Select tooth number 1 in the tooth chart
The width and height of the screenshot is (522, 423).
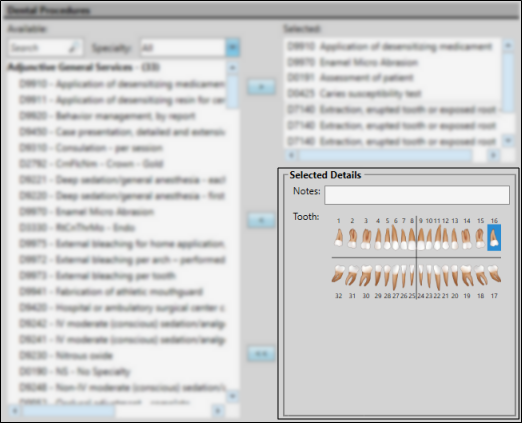point(339,238)
